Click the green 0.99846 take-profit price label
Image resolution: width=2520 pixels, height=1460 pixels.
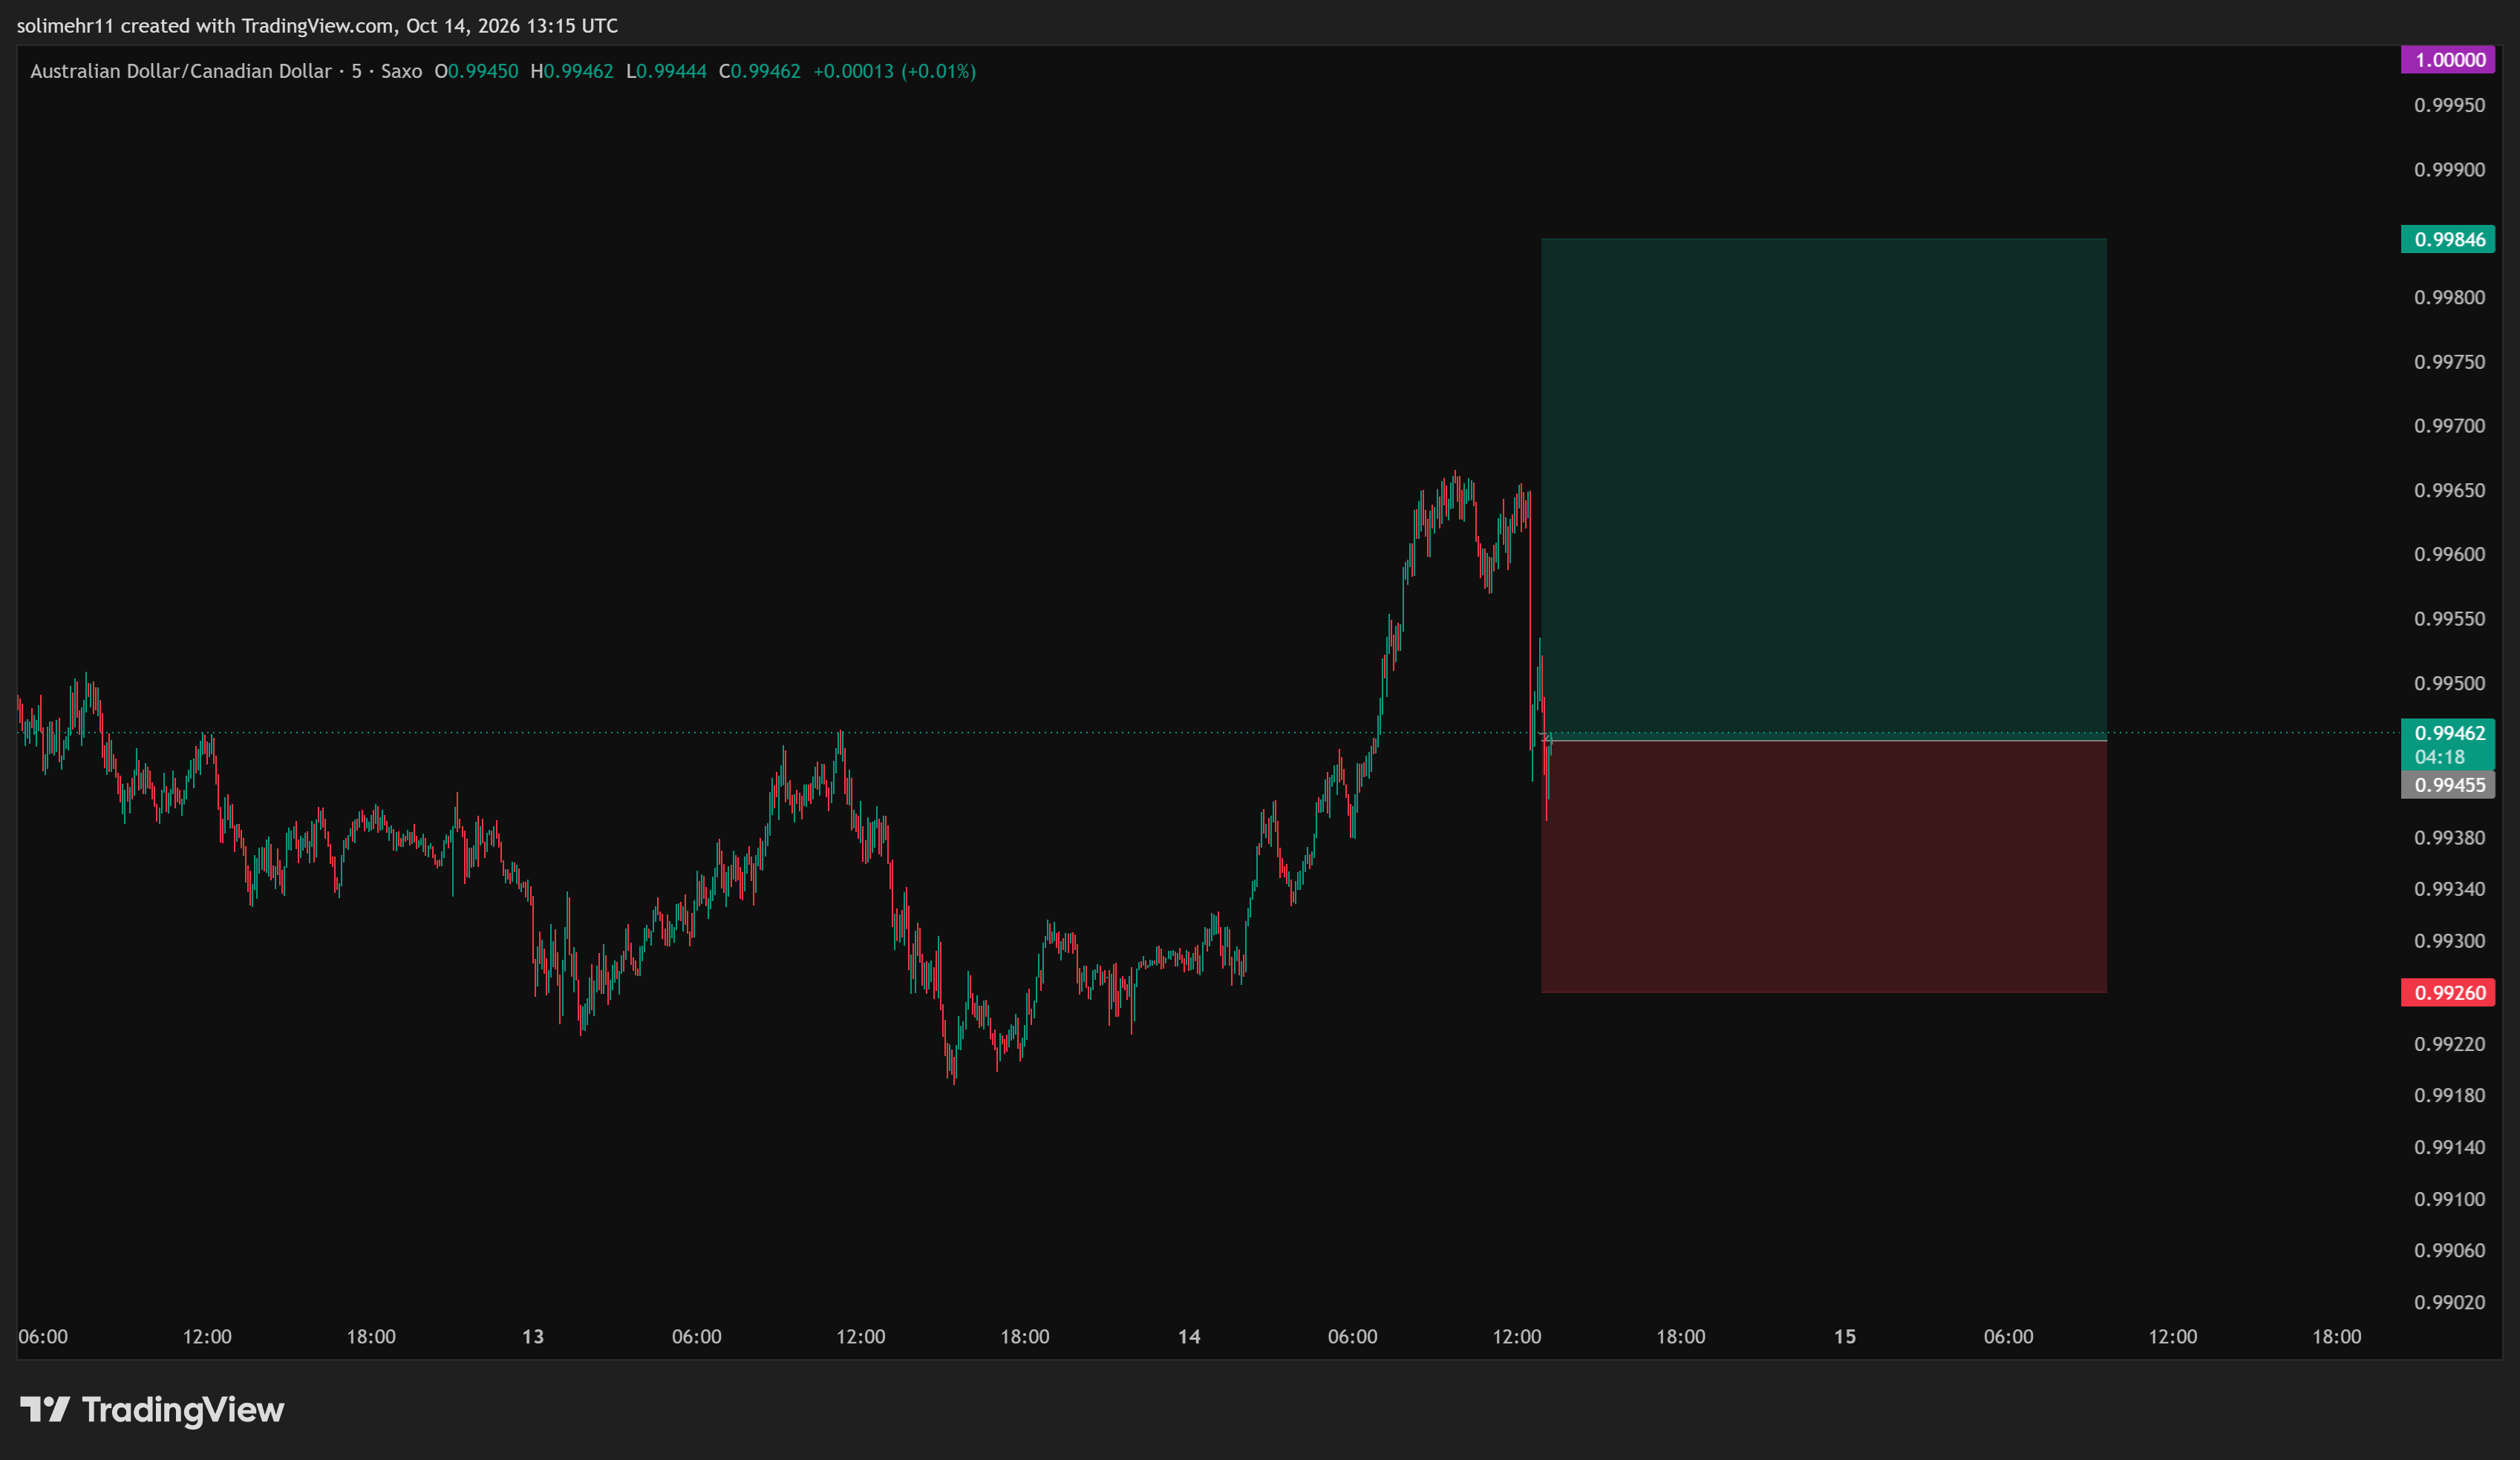point(2448,239)
